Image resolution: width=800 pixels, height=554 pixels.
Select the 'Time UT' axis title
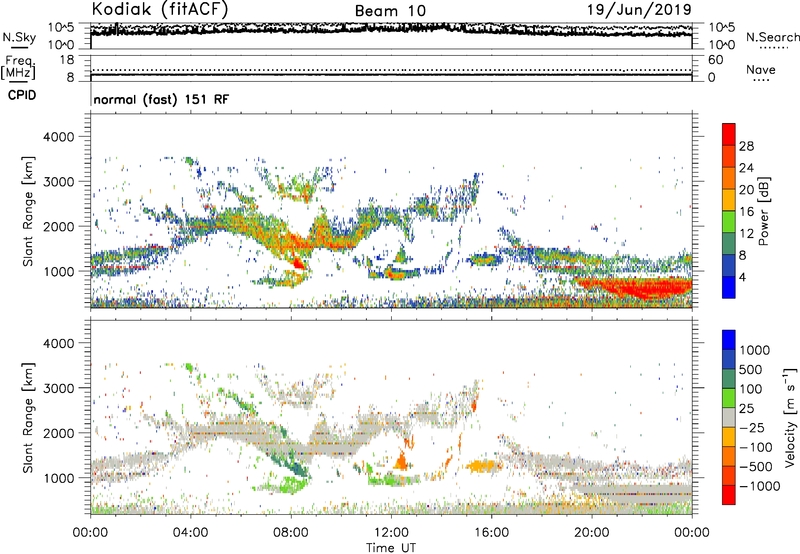pos(391,547)
